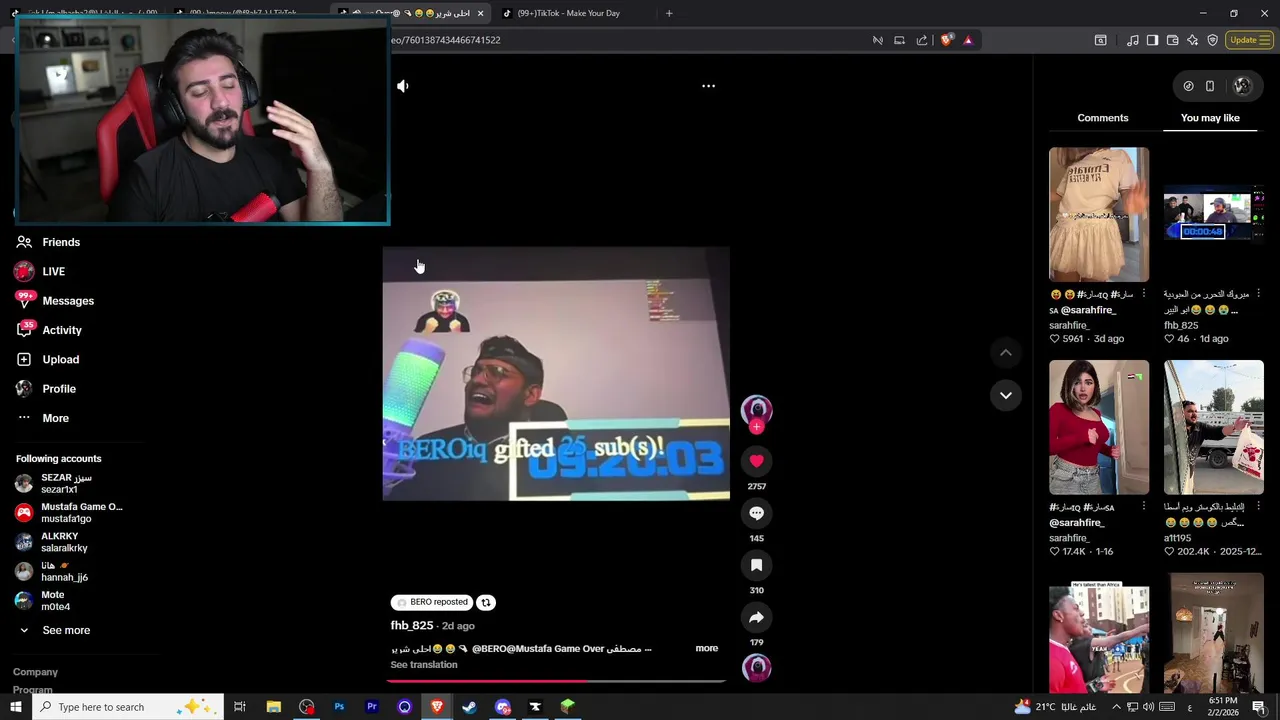Open LIVE in the sidebar

53,271
